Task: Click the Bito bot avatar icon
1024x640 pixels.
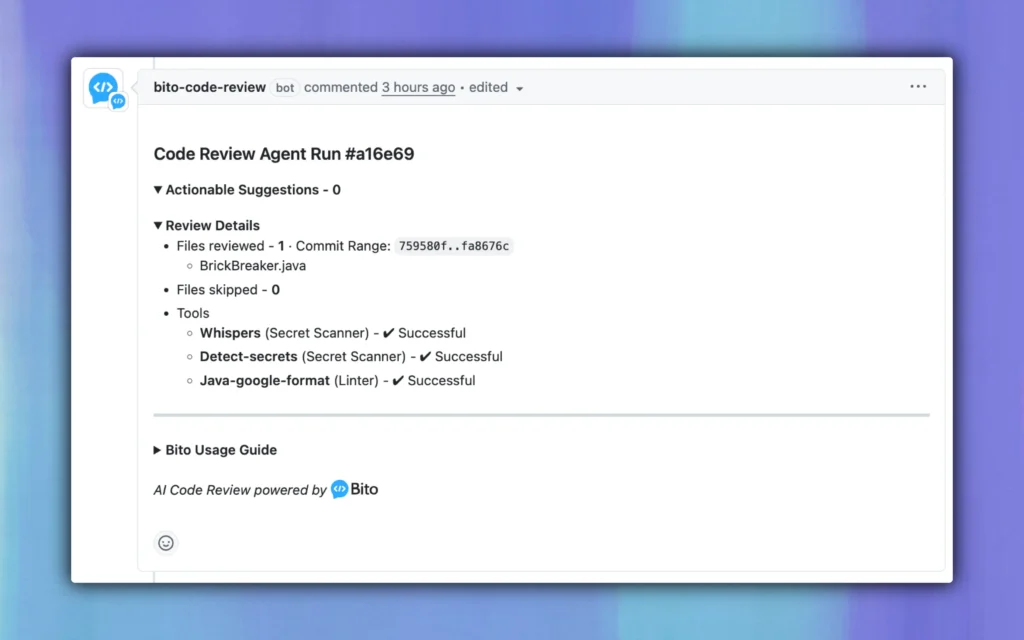Action: pos(102,87)
